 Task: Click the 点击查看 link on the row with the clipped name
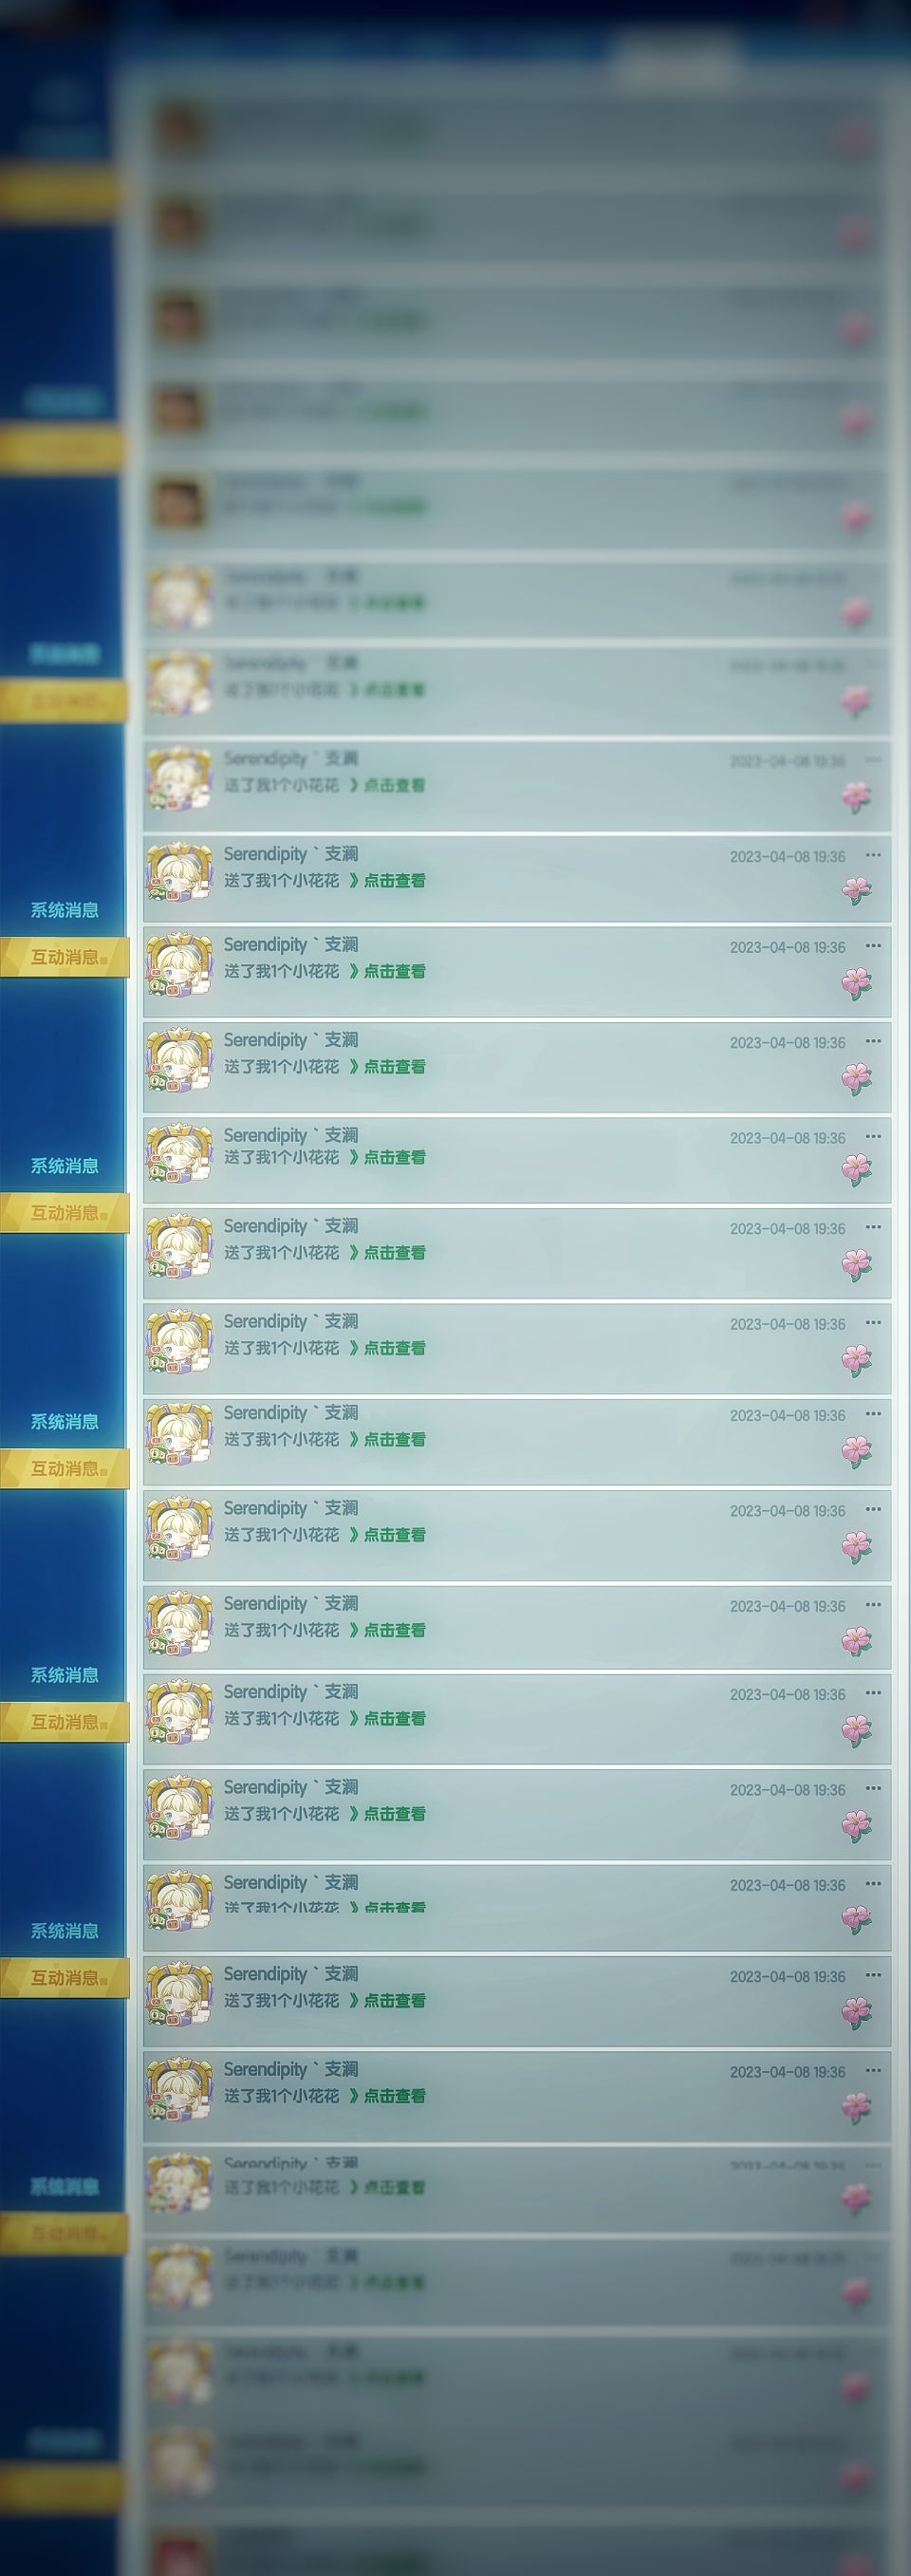click(x=394, y=2187)
